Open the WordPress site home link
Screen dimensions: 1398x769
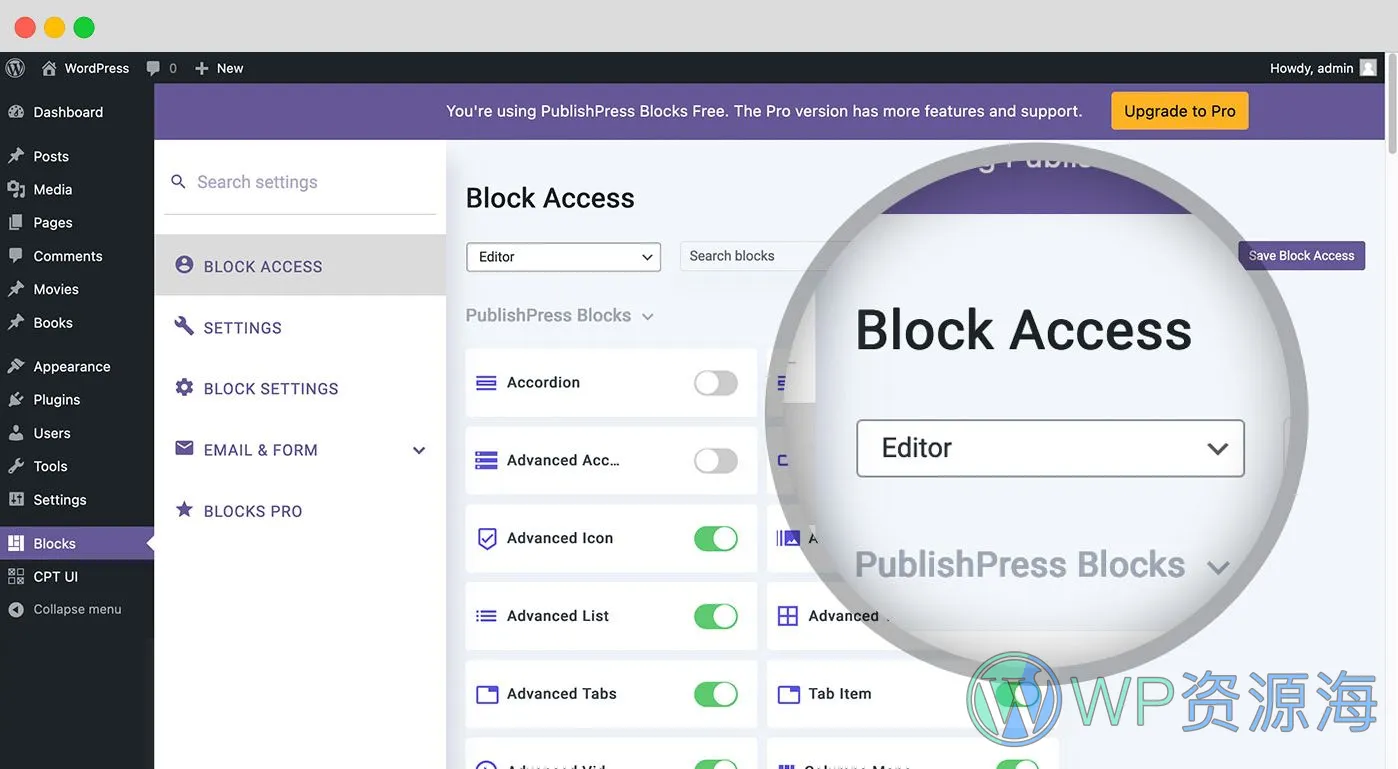86,68
